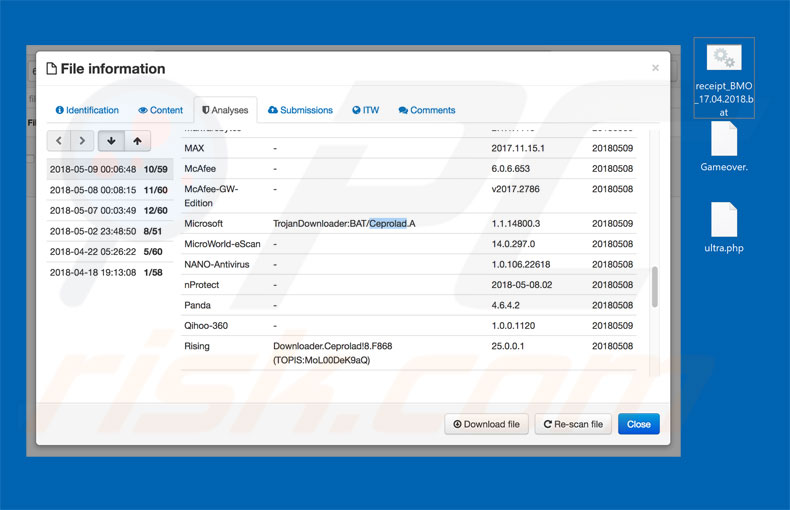Select analysis 2018-05-09 00:06:48 row
790x510 pixels.
[109, 169]
